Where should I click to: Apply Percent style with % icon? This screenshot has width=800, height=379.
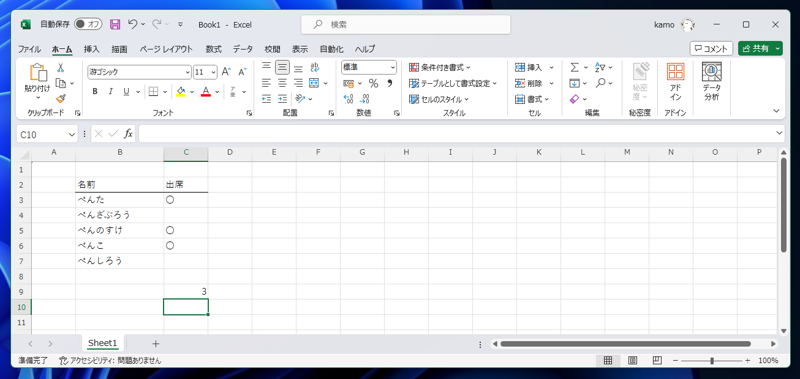pos(373,83)
